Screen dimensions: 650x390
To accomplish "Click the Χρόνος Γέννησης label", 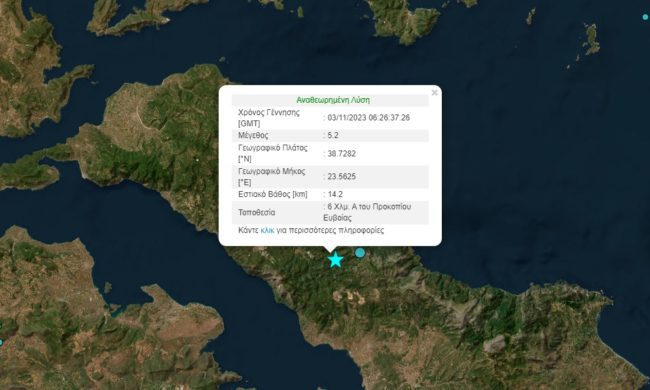I will pos(269,118).
